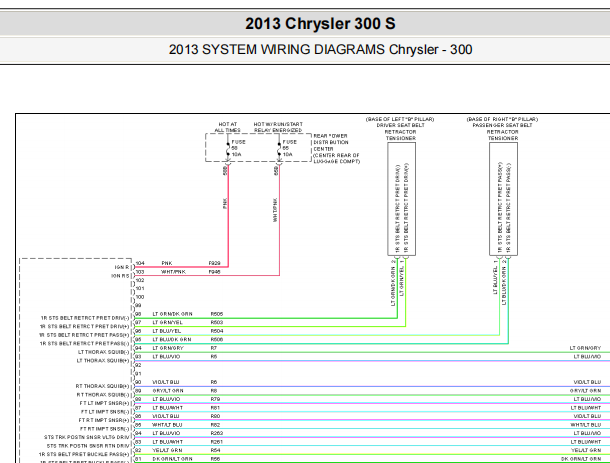Select the "RT THORAX SQUIB(+)" connector label

102,386
